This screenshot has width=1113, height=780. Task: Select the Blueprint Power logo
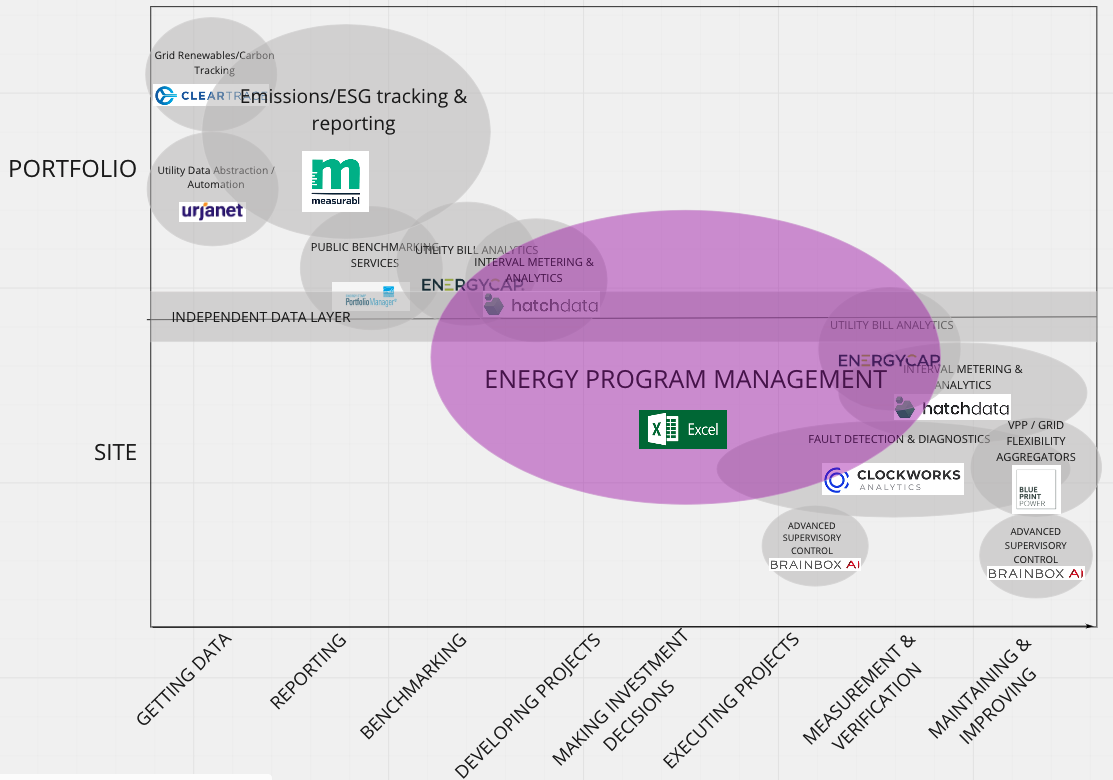pos(1035,489)
